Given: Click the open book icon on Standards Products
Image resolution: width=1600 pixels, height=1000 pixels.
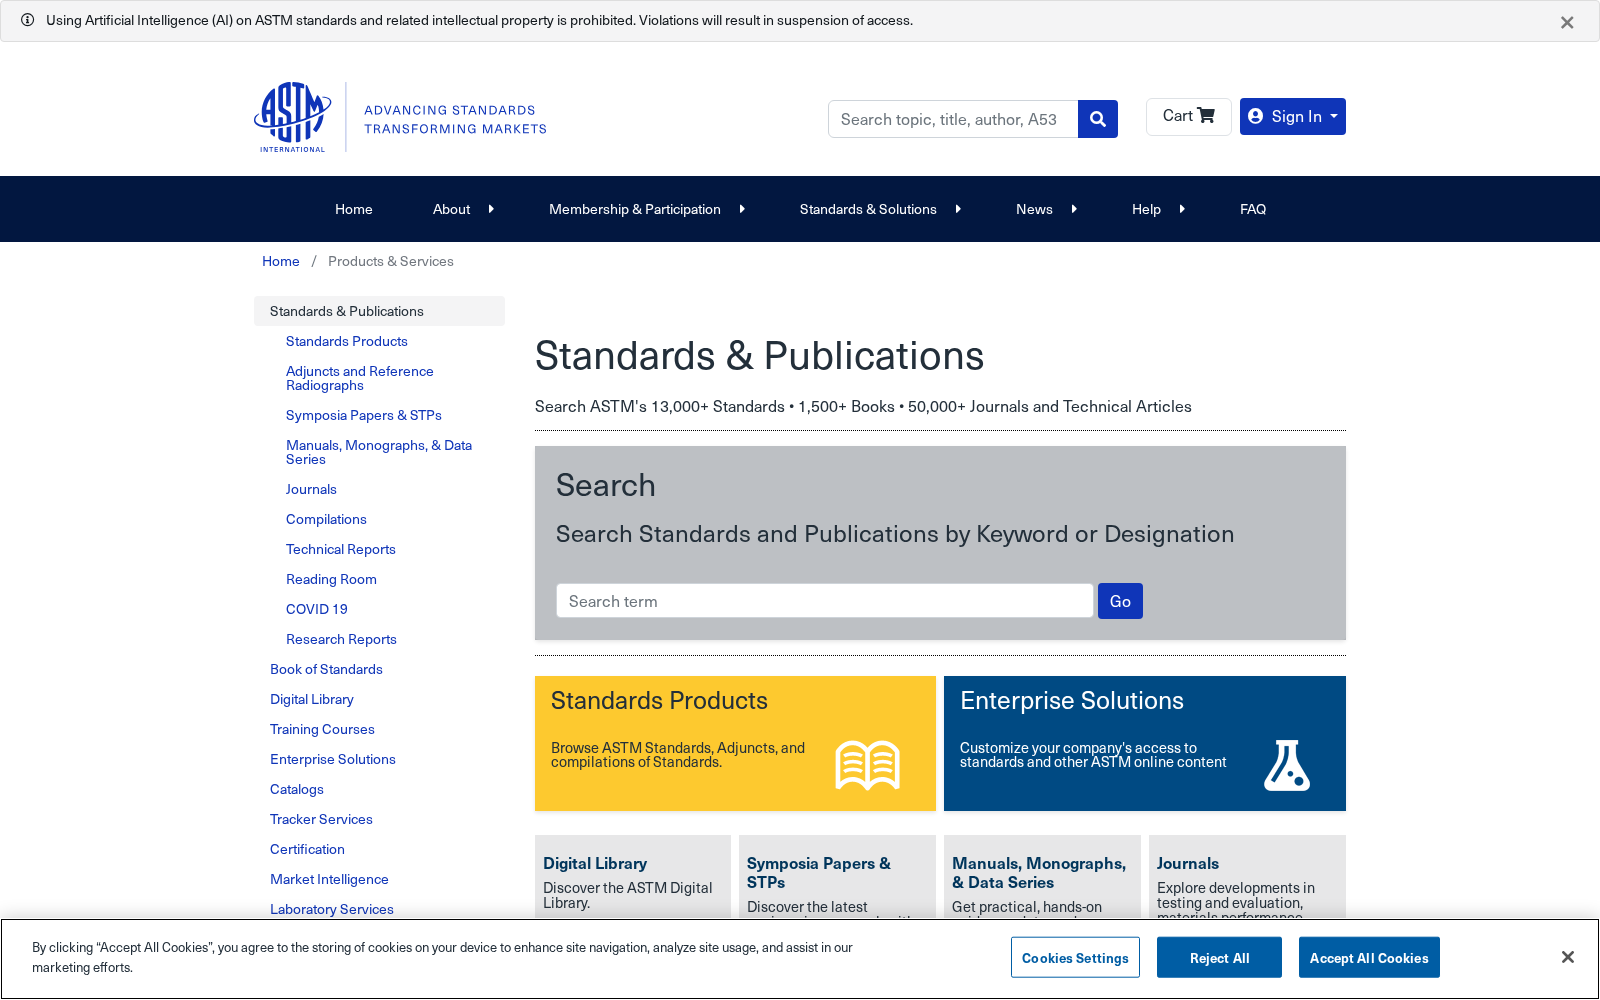Looking at the screenshot, I should (868, 765).
